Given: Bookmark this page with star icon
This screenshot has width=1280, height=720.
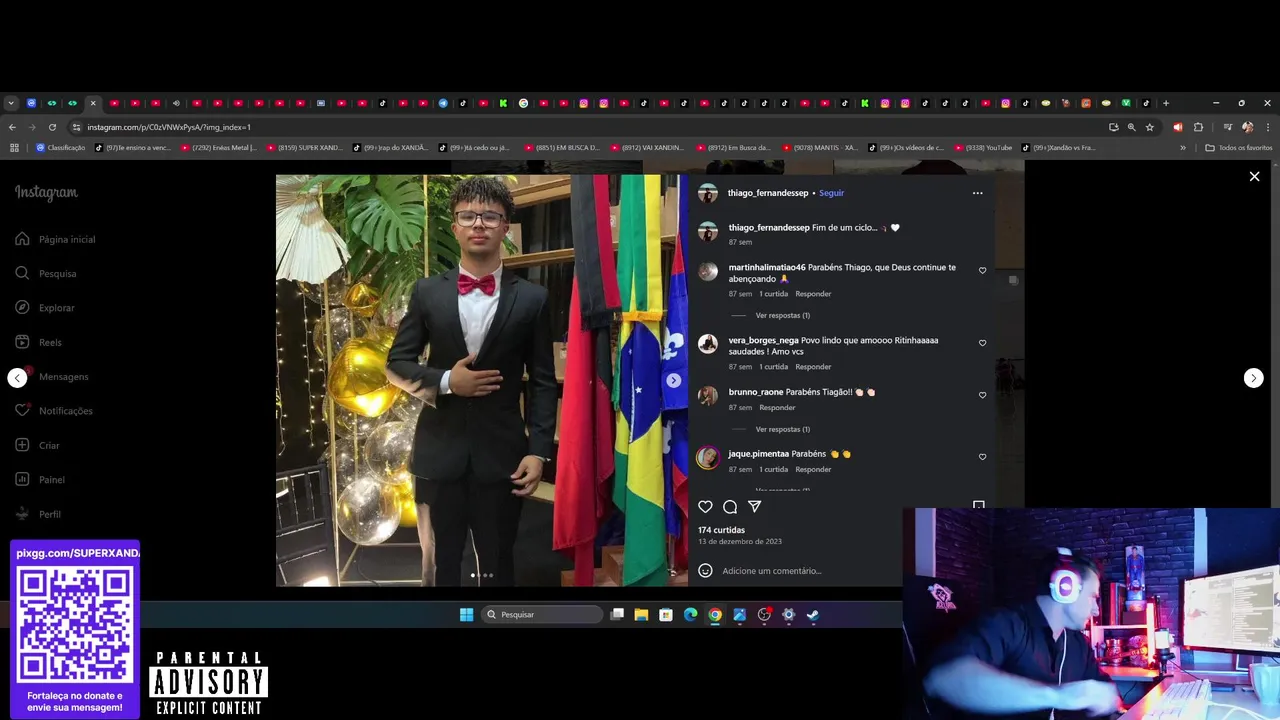Looking at the screenshot, I should (x=1150, y=127).
